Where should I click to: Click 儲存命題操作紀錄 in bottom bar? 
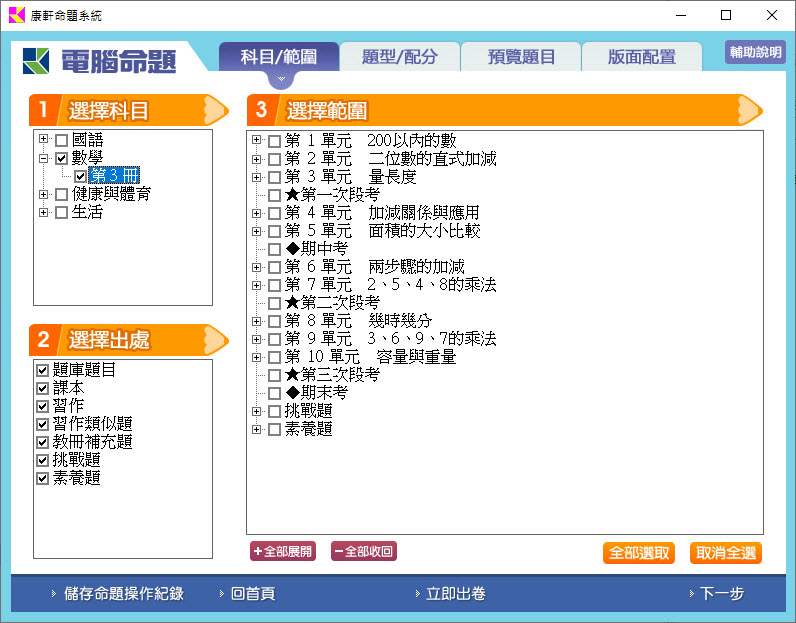123,593
